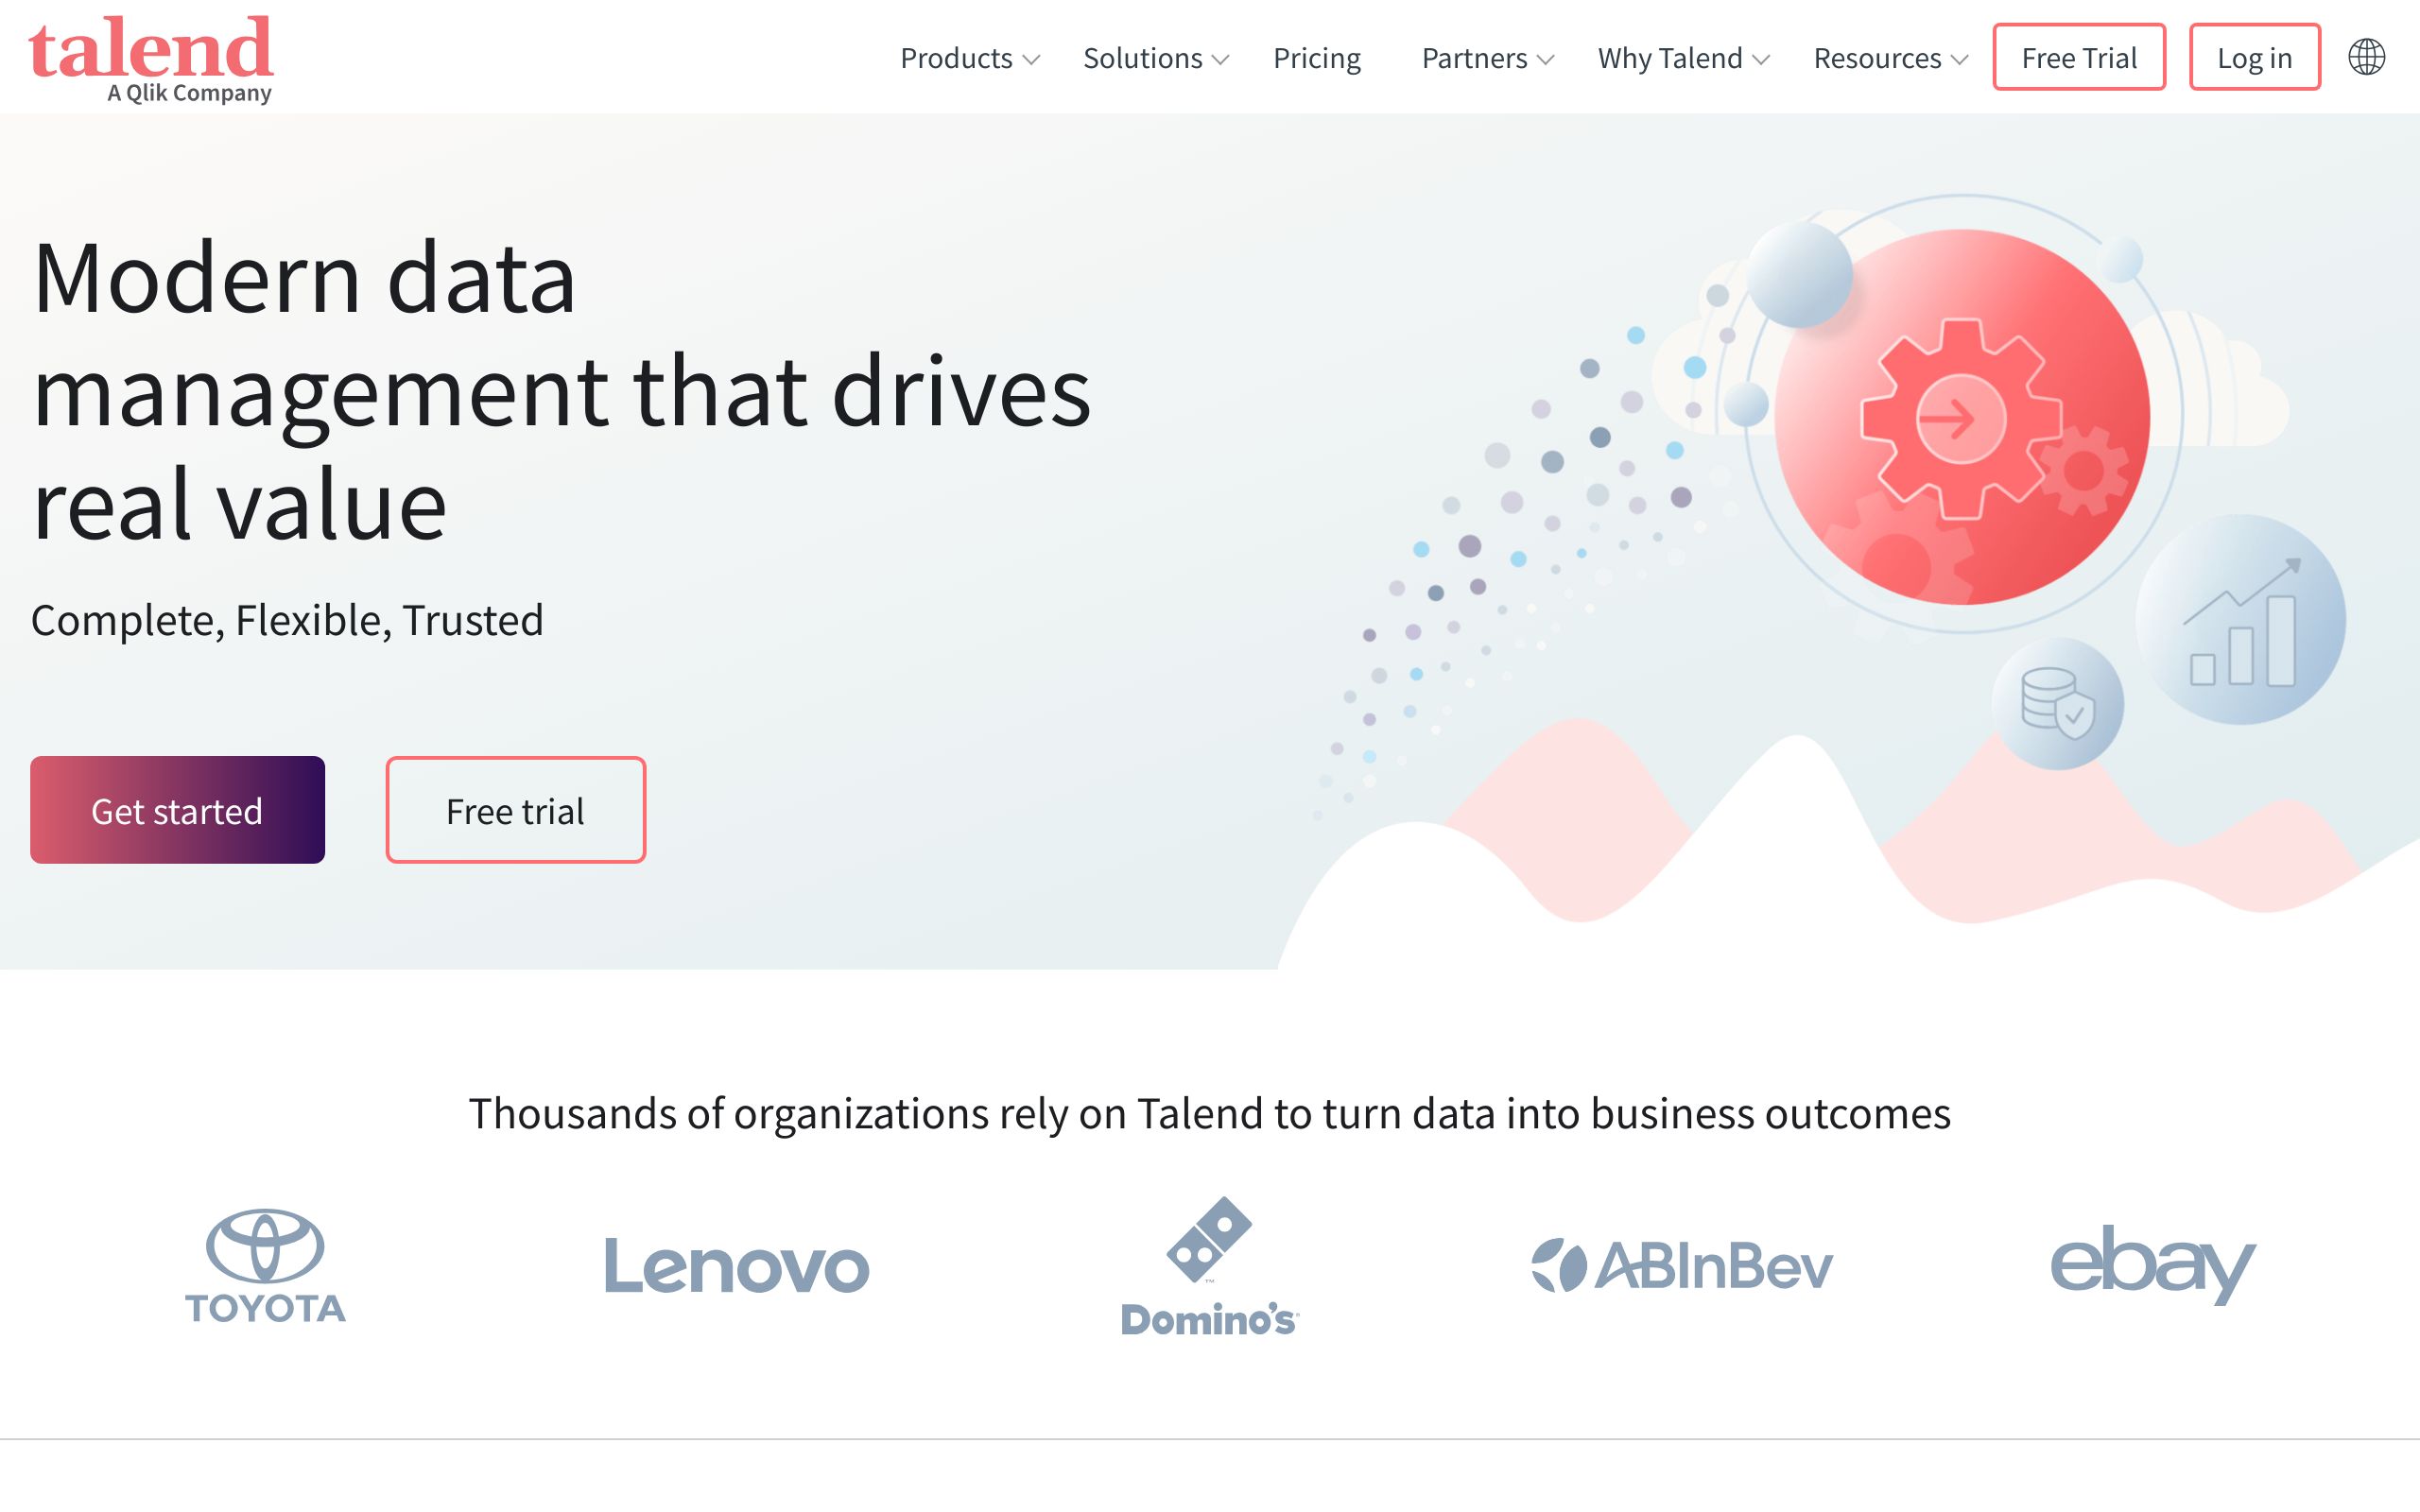Viewport: 2420px width, 1512px height.
Task: Click the Lenovo customer logo
Action: click(x=737, y=1266)
